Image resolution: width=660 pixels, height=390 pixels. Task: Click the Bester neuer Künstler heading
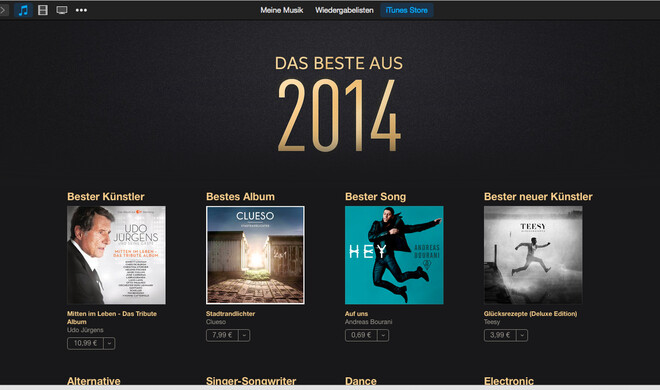(x=538, y=196)
